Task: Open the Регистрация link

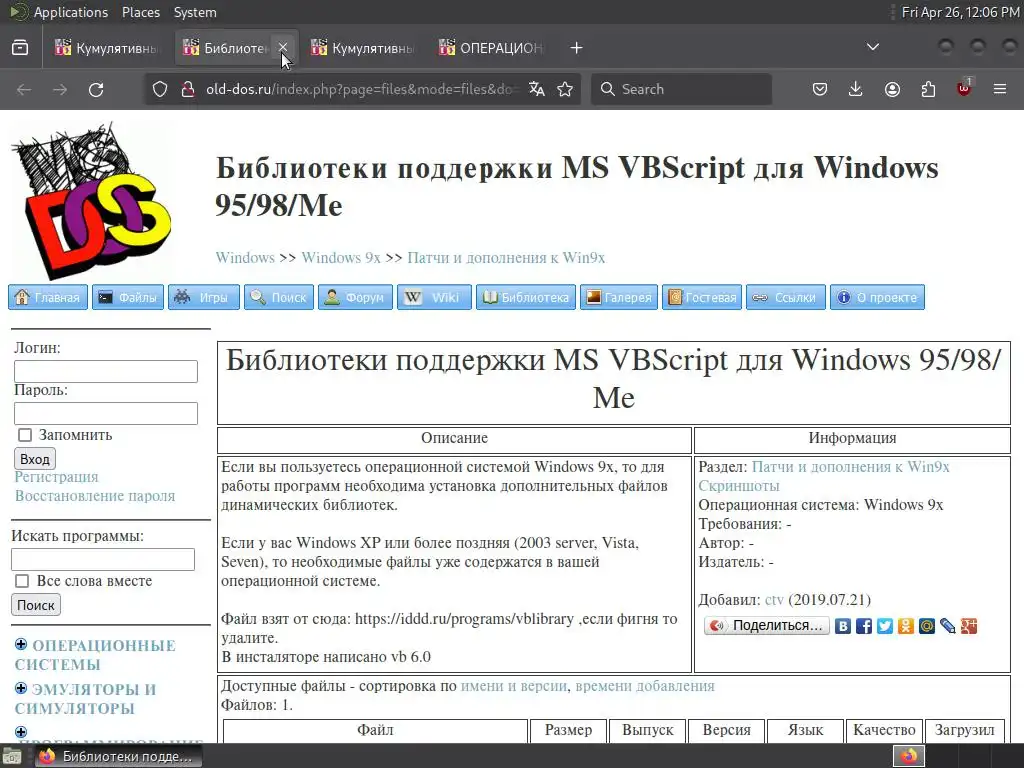Action: pyautogui.click(x=56, y=477)
